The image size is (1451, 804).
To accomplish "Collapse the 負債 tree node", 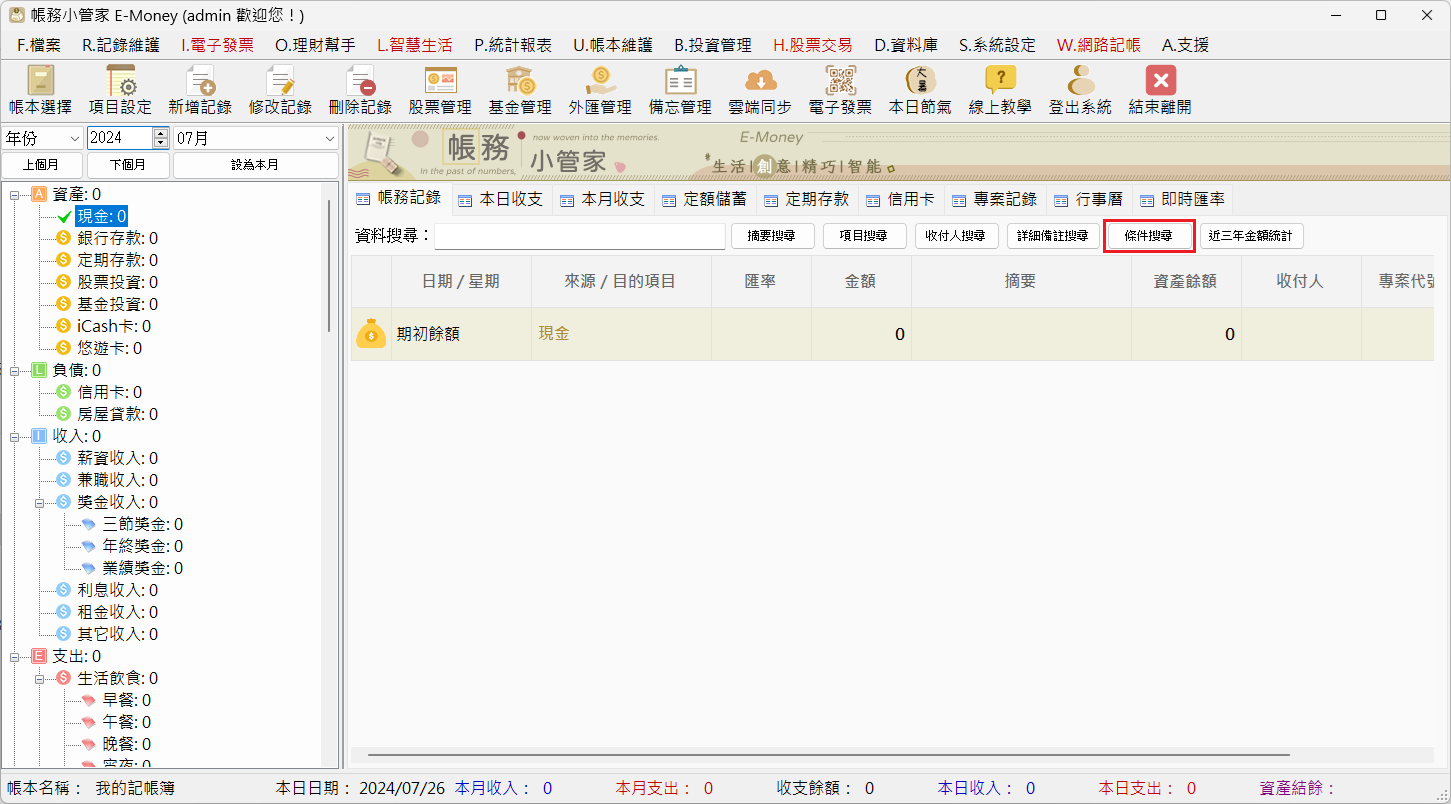I will 15,370.
